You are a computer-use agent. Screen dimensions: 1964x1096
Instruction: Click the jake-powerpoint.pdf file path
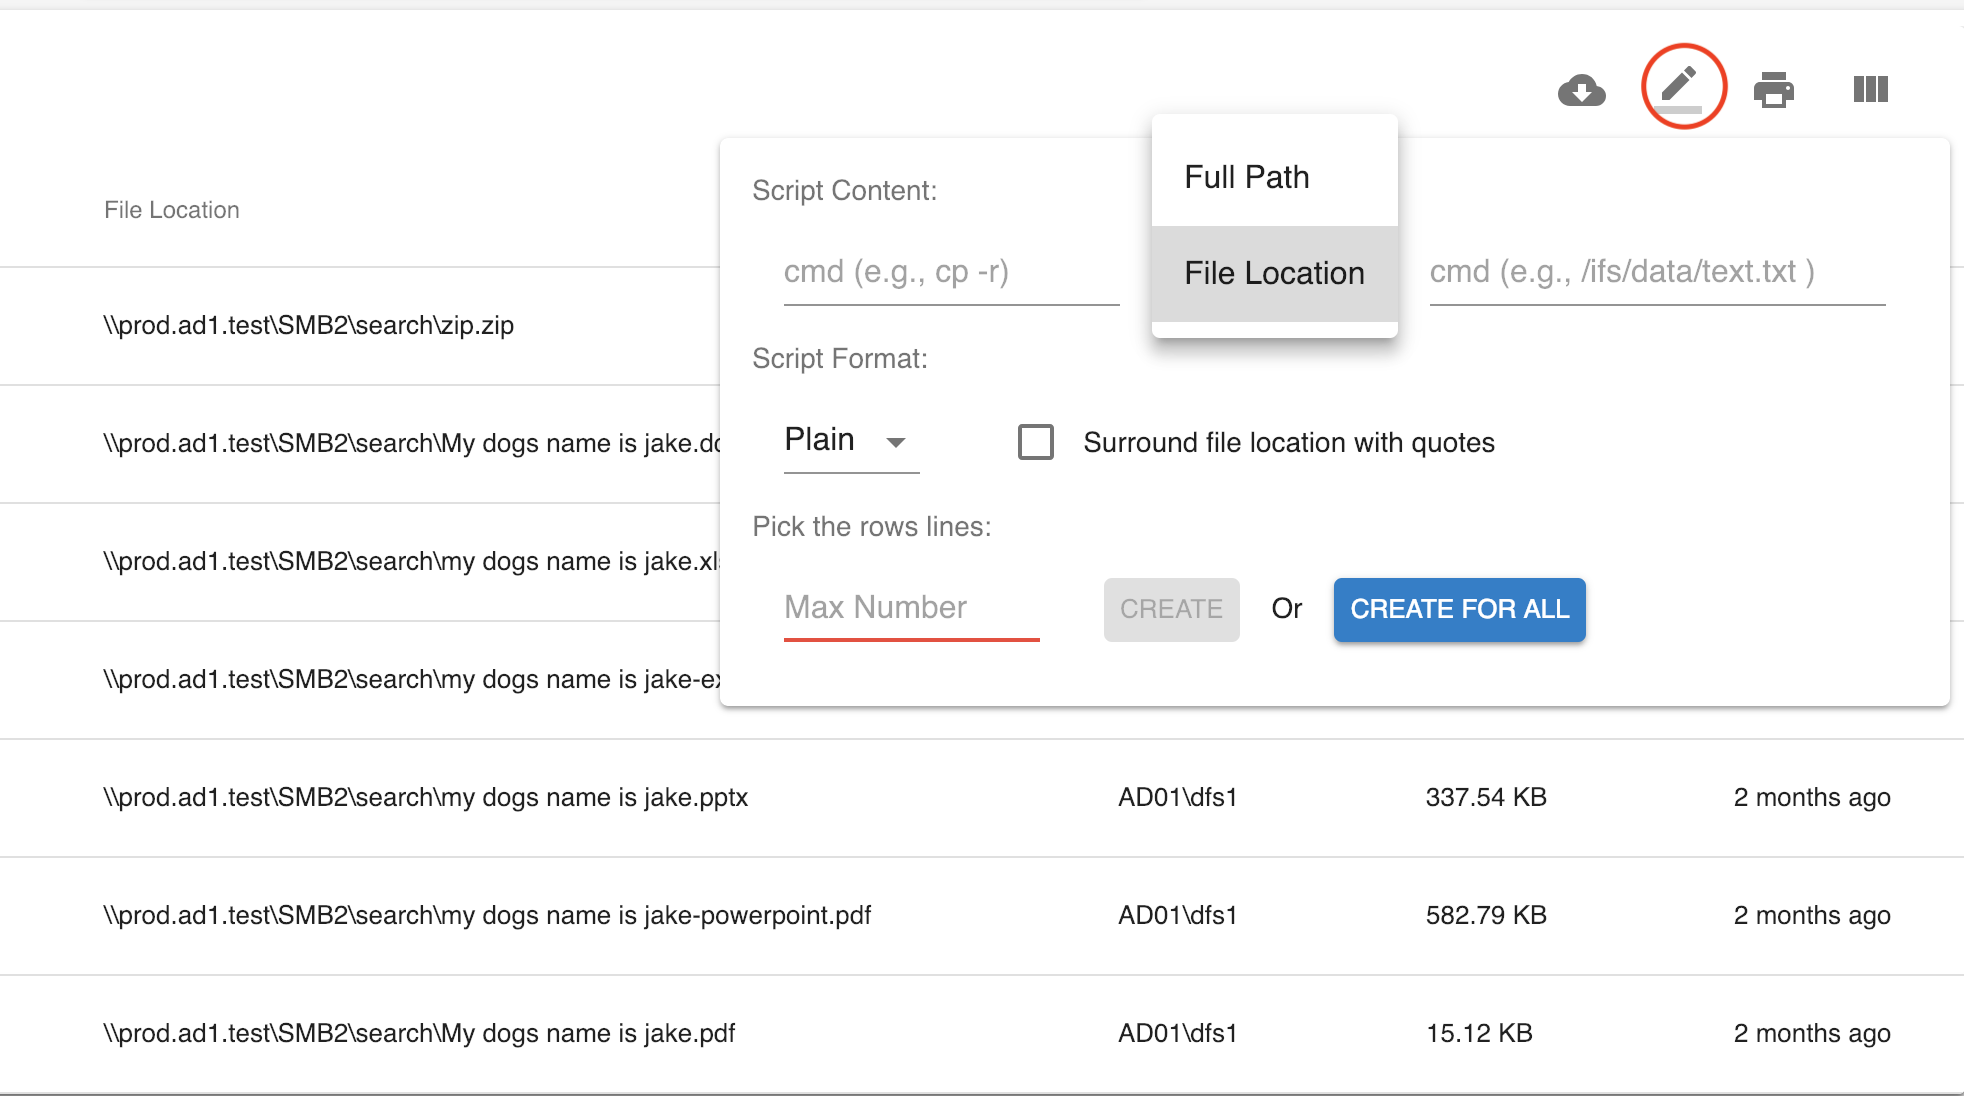[x=487, y=915]
